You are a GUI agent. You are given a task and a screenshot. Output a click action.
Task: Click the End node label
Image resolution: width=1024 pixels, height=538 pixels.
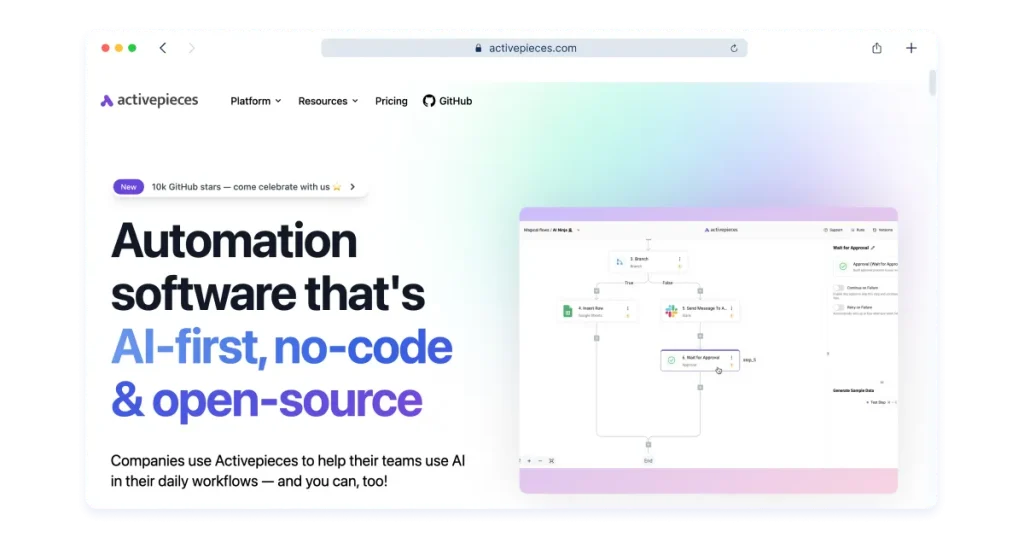648,461
